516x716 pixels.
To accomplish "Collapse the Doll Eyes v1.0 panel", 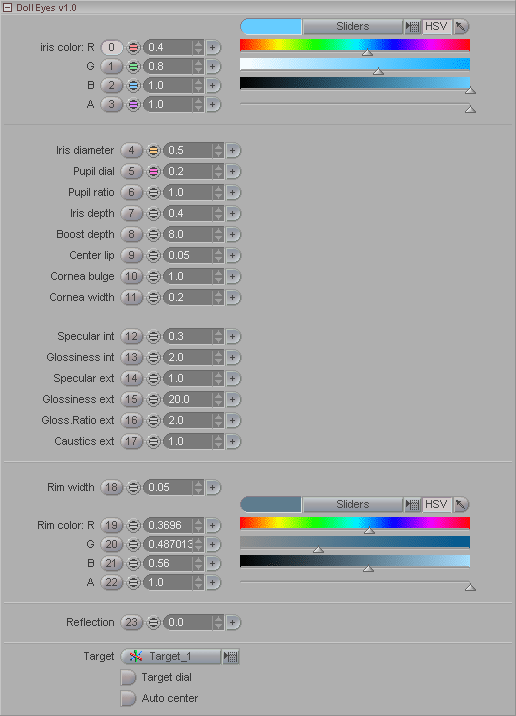I will (7, 8).
